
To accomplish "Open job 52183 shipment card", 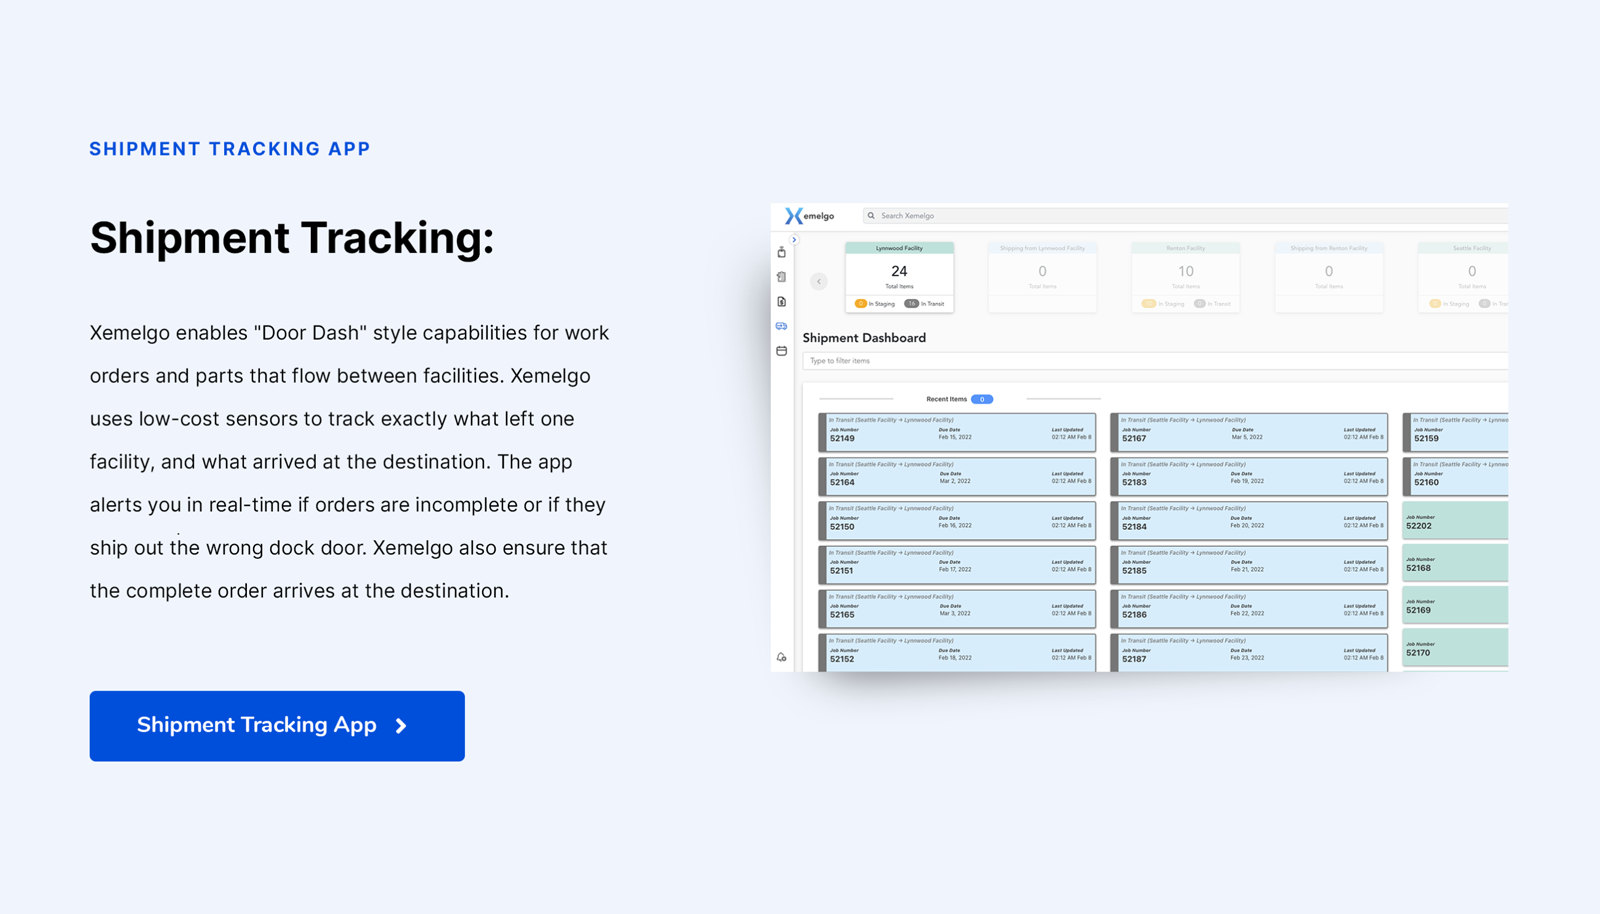I will (x=1249, y=477).
